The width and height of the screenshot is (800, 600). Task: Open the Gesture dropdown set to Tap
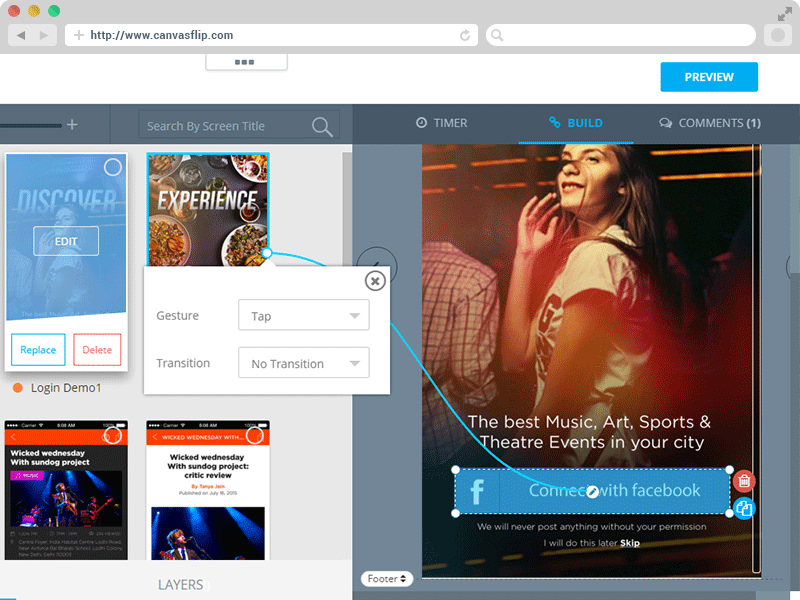[303, 315]
